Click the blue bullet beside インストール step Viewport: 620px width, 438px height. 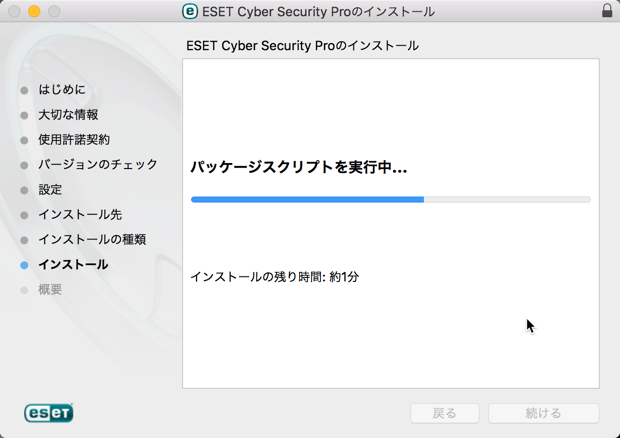[x=24, y=265]
